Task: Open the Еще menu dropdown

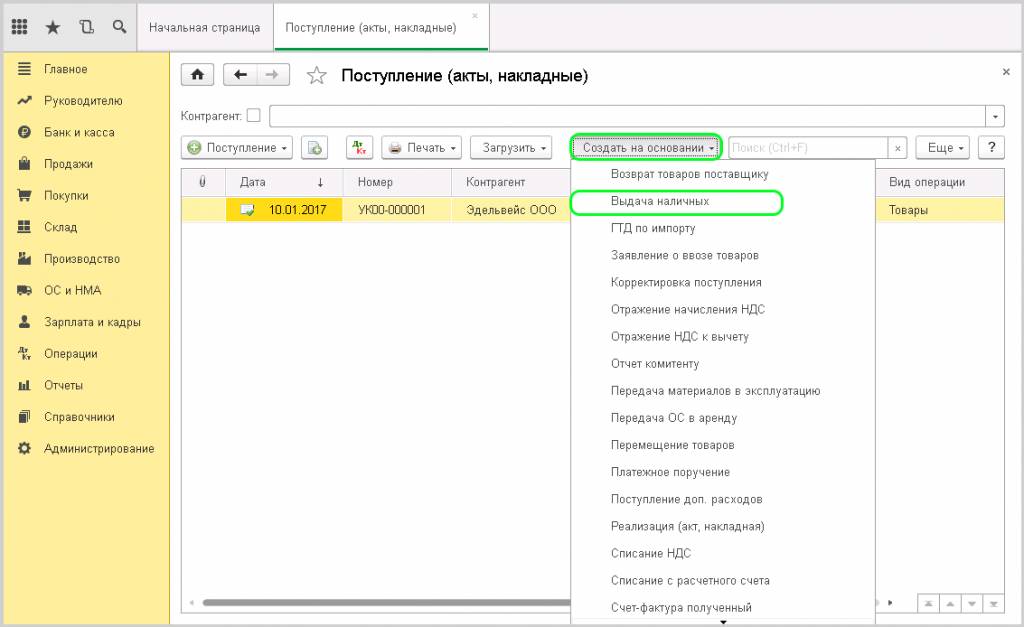Action: click(x=942, y=148)
